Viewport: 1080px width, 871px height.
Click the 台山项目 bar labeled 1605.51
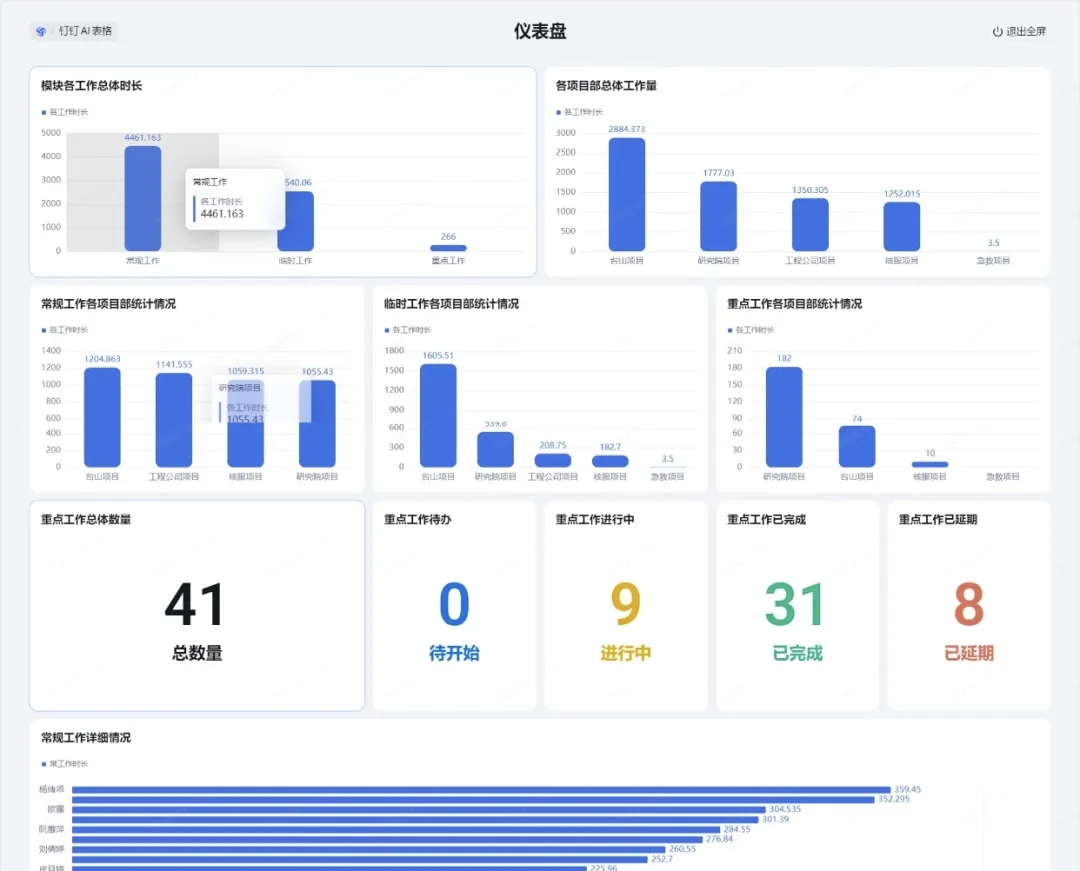pos(438,416)
